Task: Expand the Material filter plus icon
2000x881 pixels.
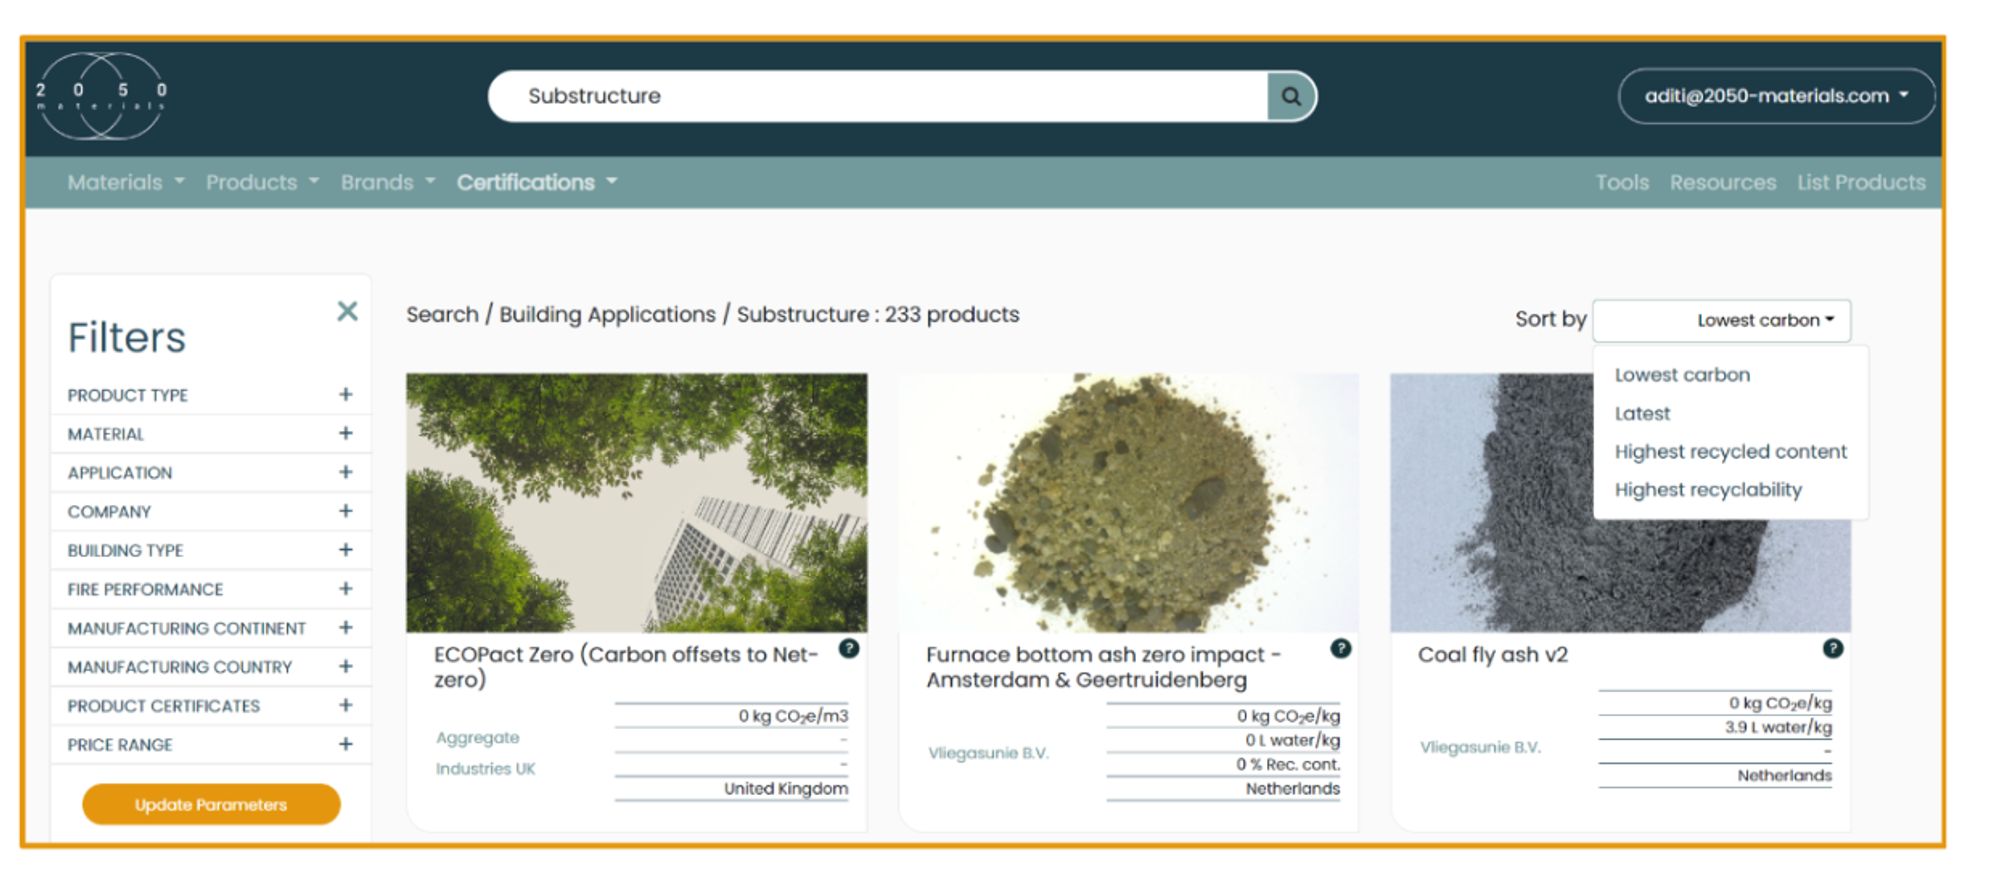Action: point(345,434)
